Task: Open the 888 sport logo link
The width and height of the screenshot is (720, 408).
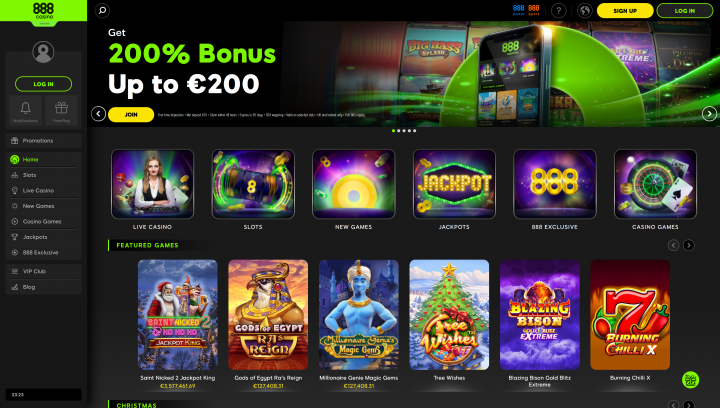Action: [534, 10]
